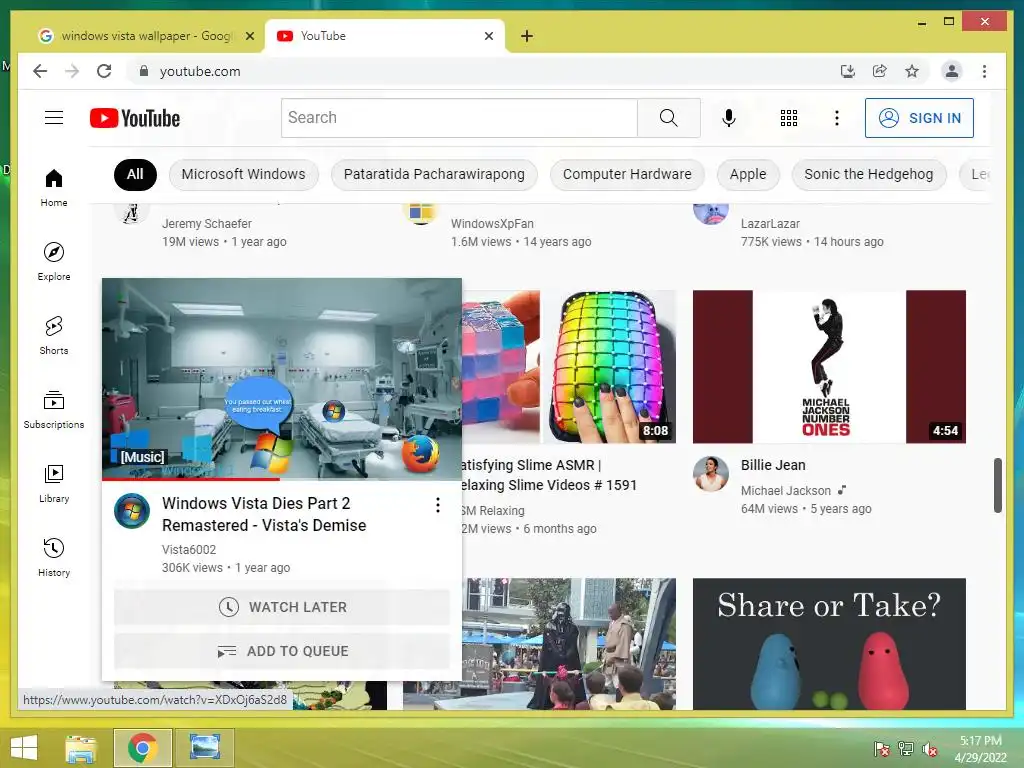1024x768 pixels.
Task: Select Pataratida Pacharawirapong filter chip
Action: (x=434, y=174)
